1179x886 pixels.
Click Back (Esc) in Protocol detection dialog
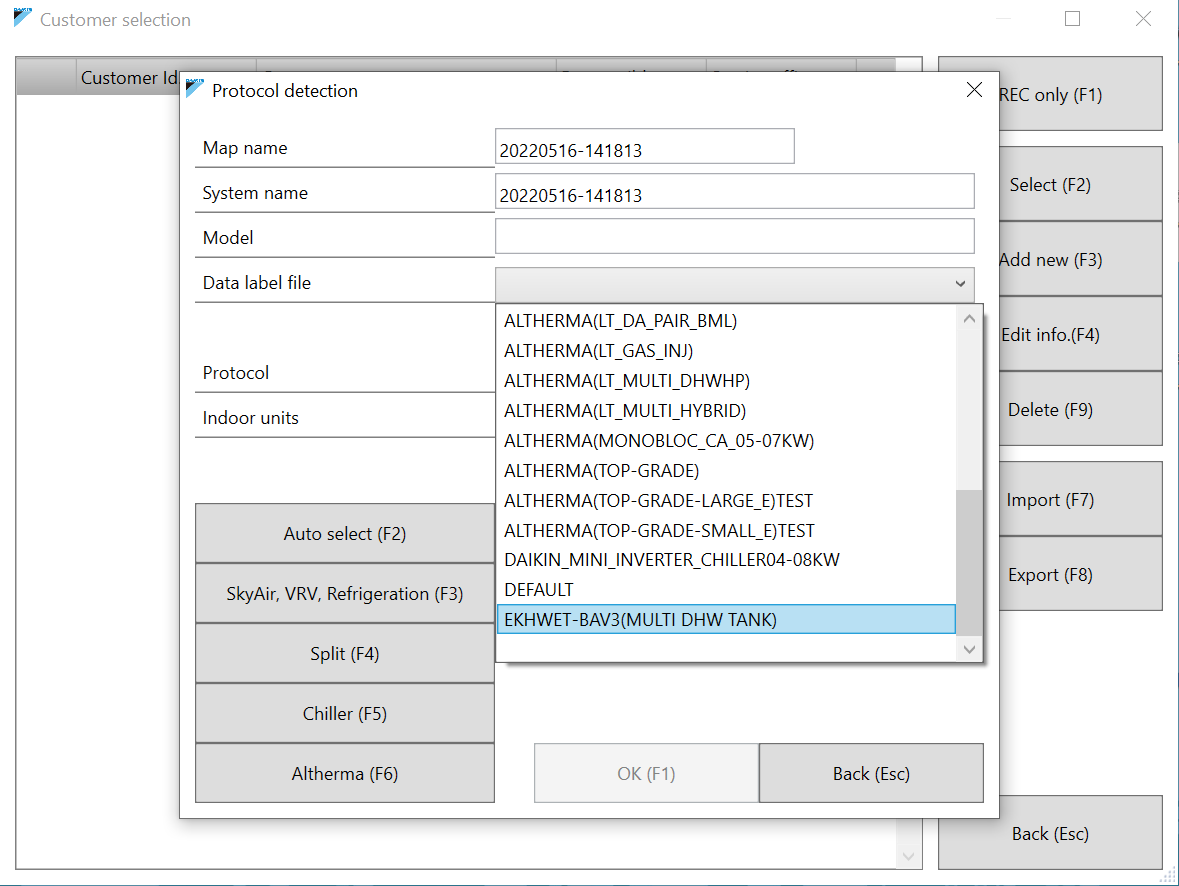point(871,773)
